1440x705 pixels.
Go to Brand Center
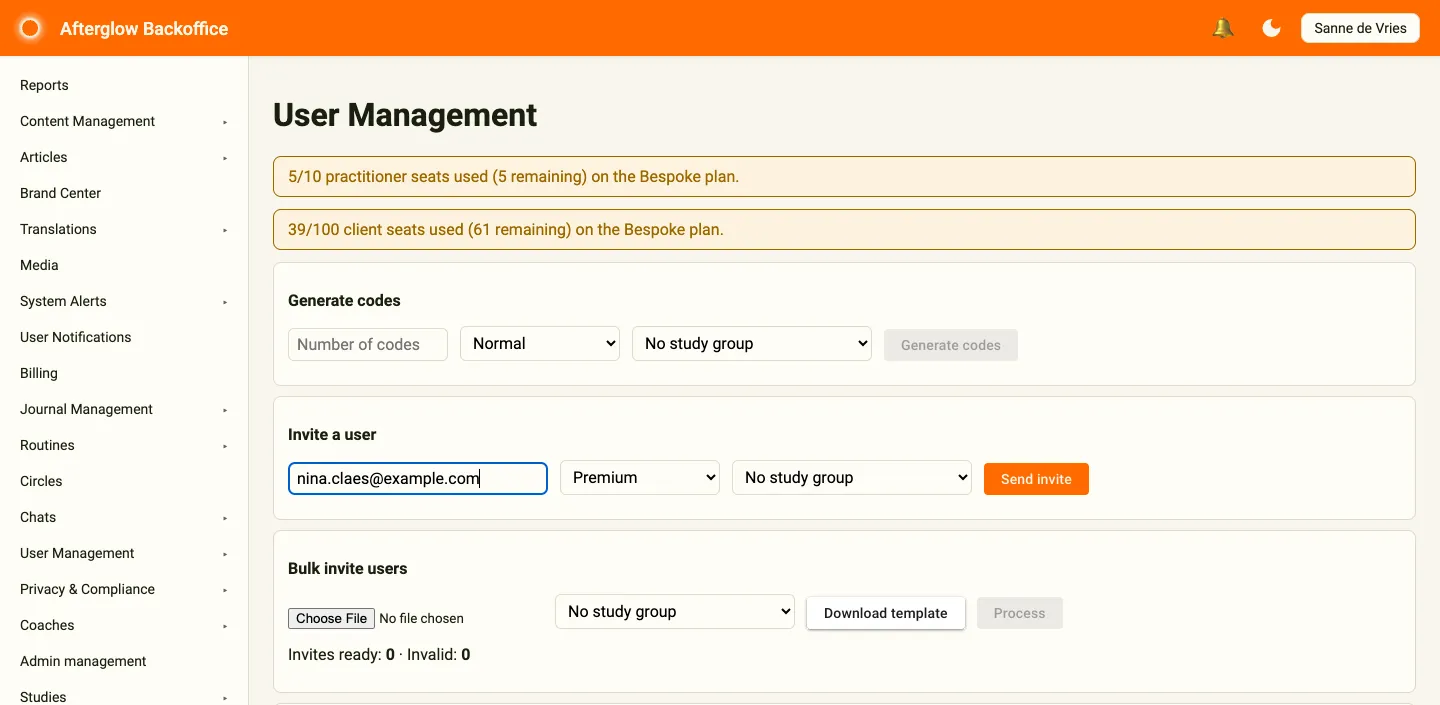click(x=60, y=193)
